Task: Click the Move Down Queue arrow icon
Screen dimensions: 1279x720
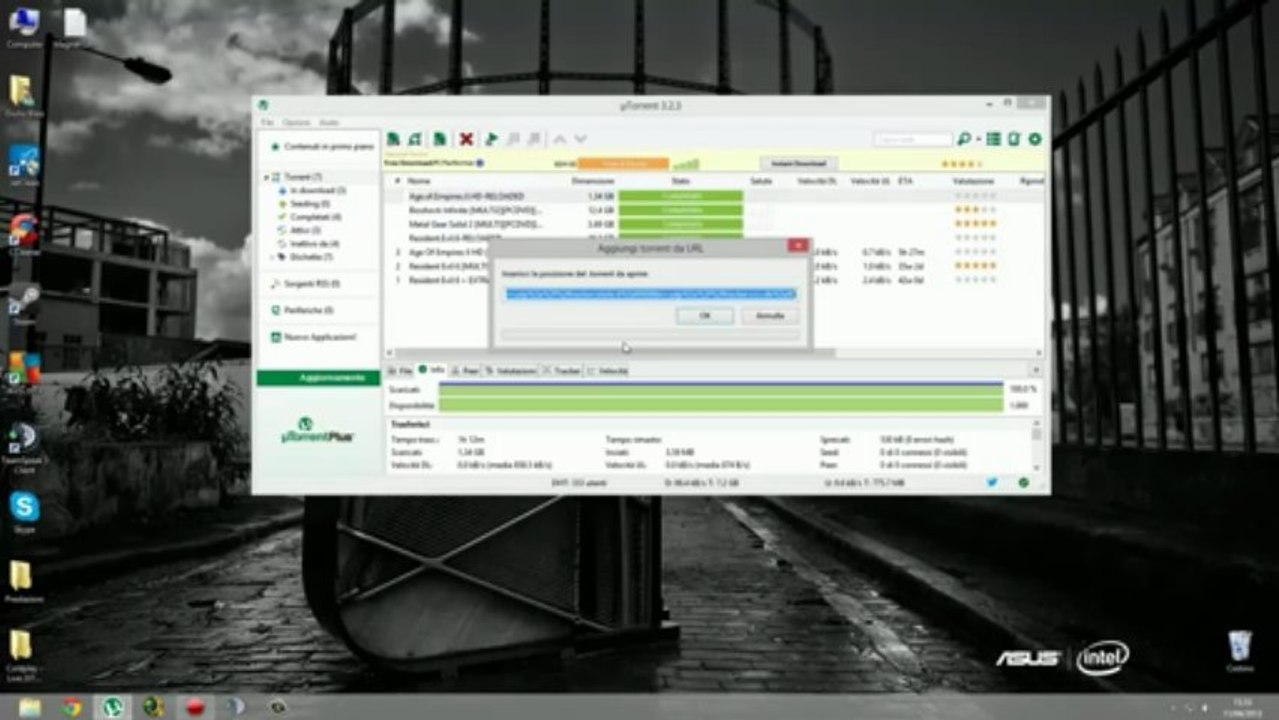Action: (x=580, y=139)
